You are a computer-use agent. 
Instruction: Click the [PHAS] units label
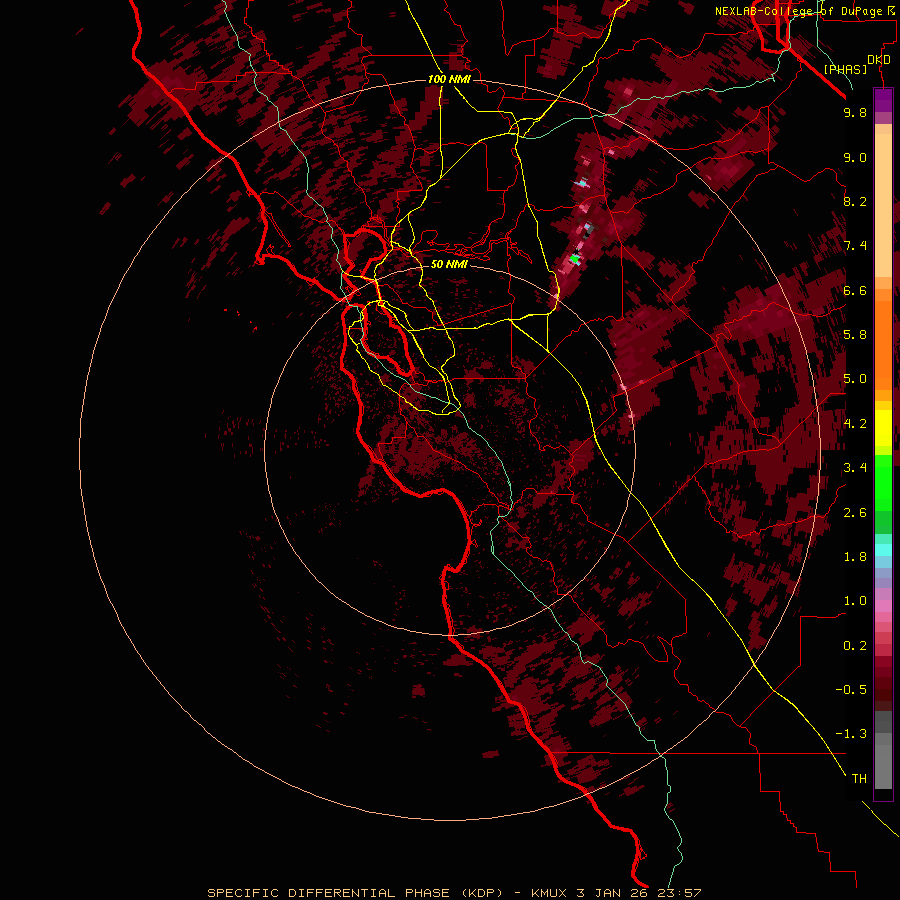click(846, 69)
